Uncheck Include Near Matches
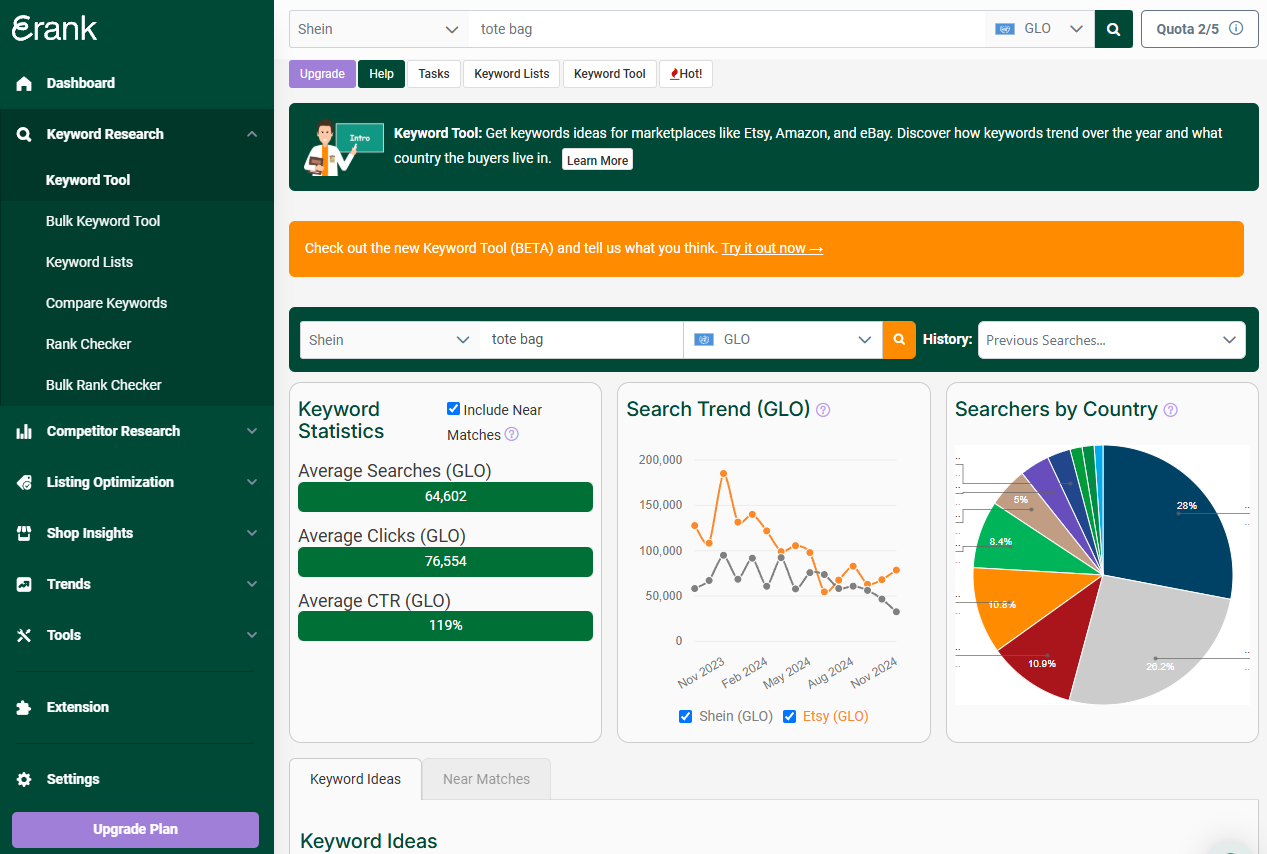 pyautogui.click(x=453, y=408)
